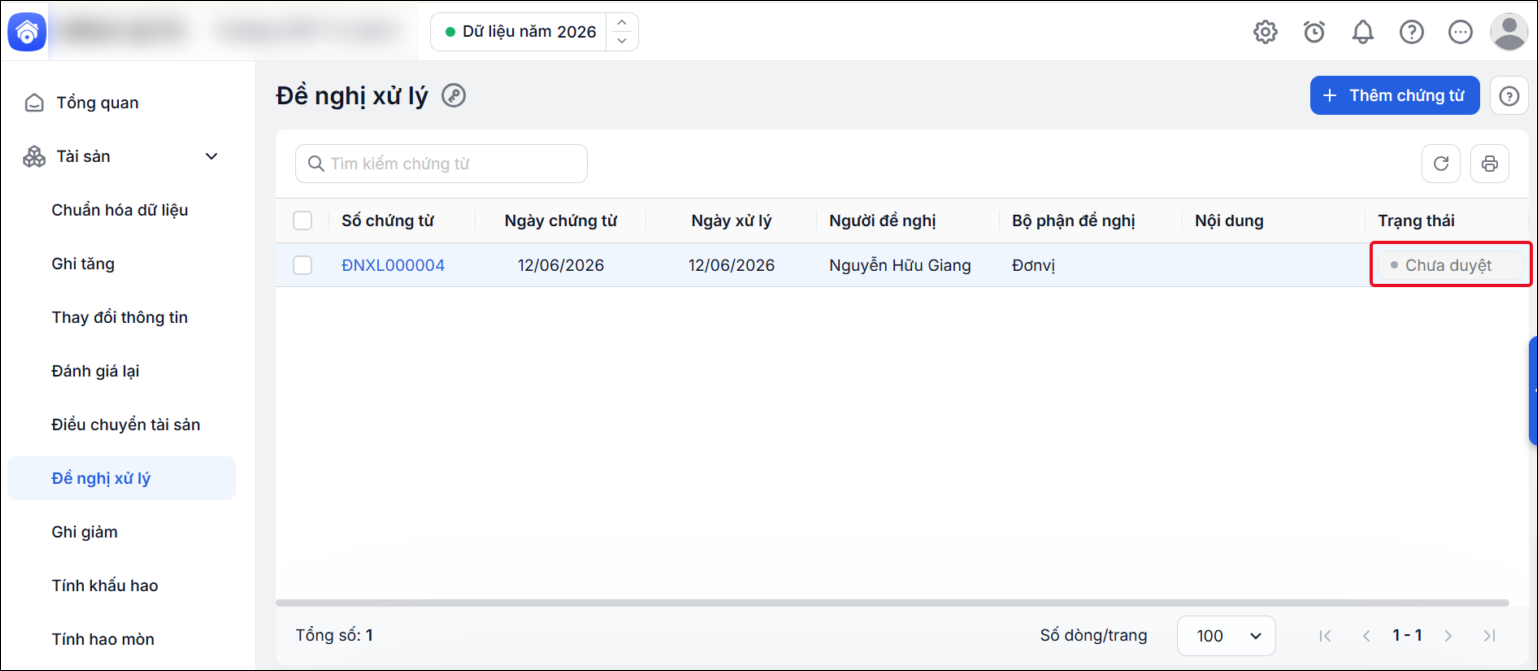This screenshot has width=1538, height=671.
Task: Click the Nội dung column header
Action: click(1229, 221)
